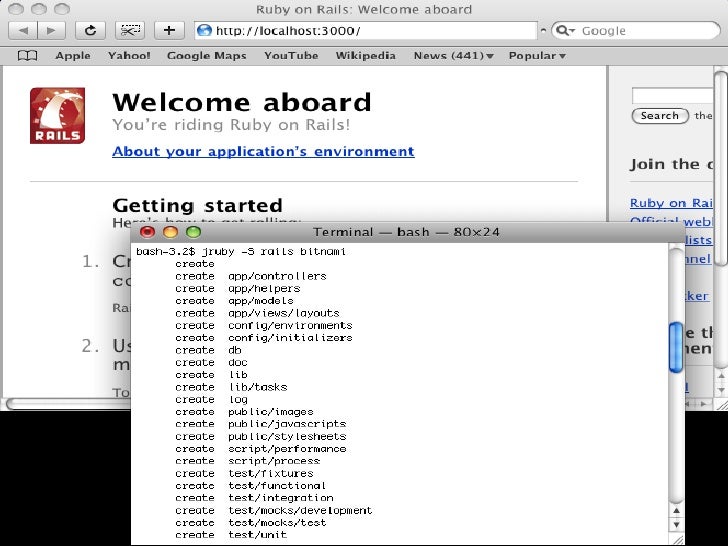Click the Rails logo image

pos(58,116)
